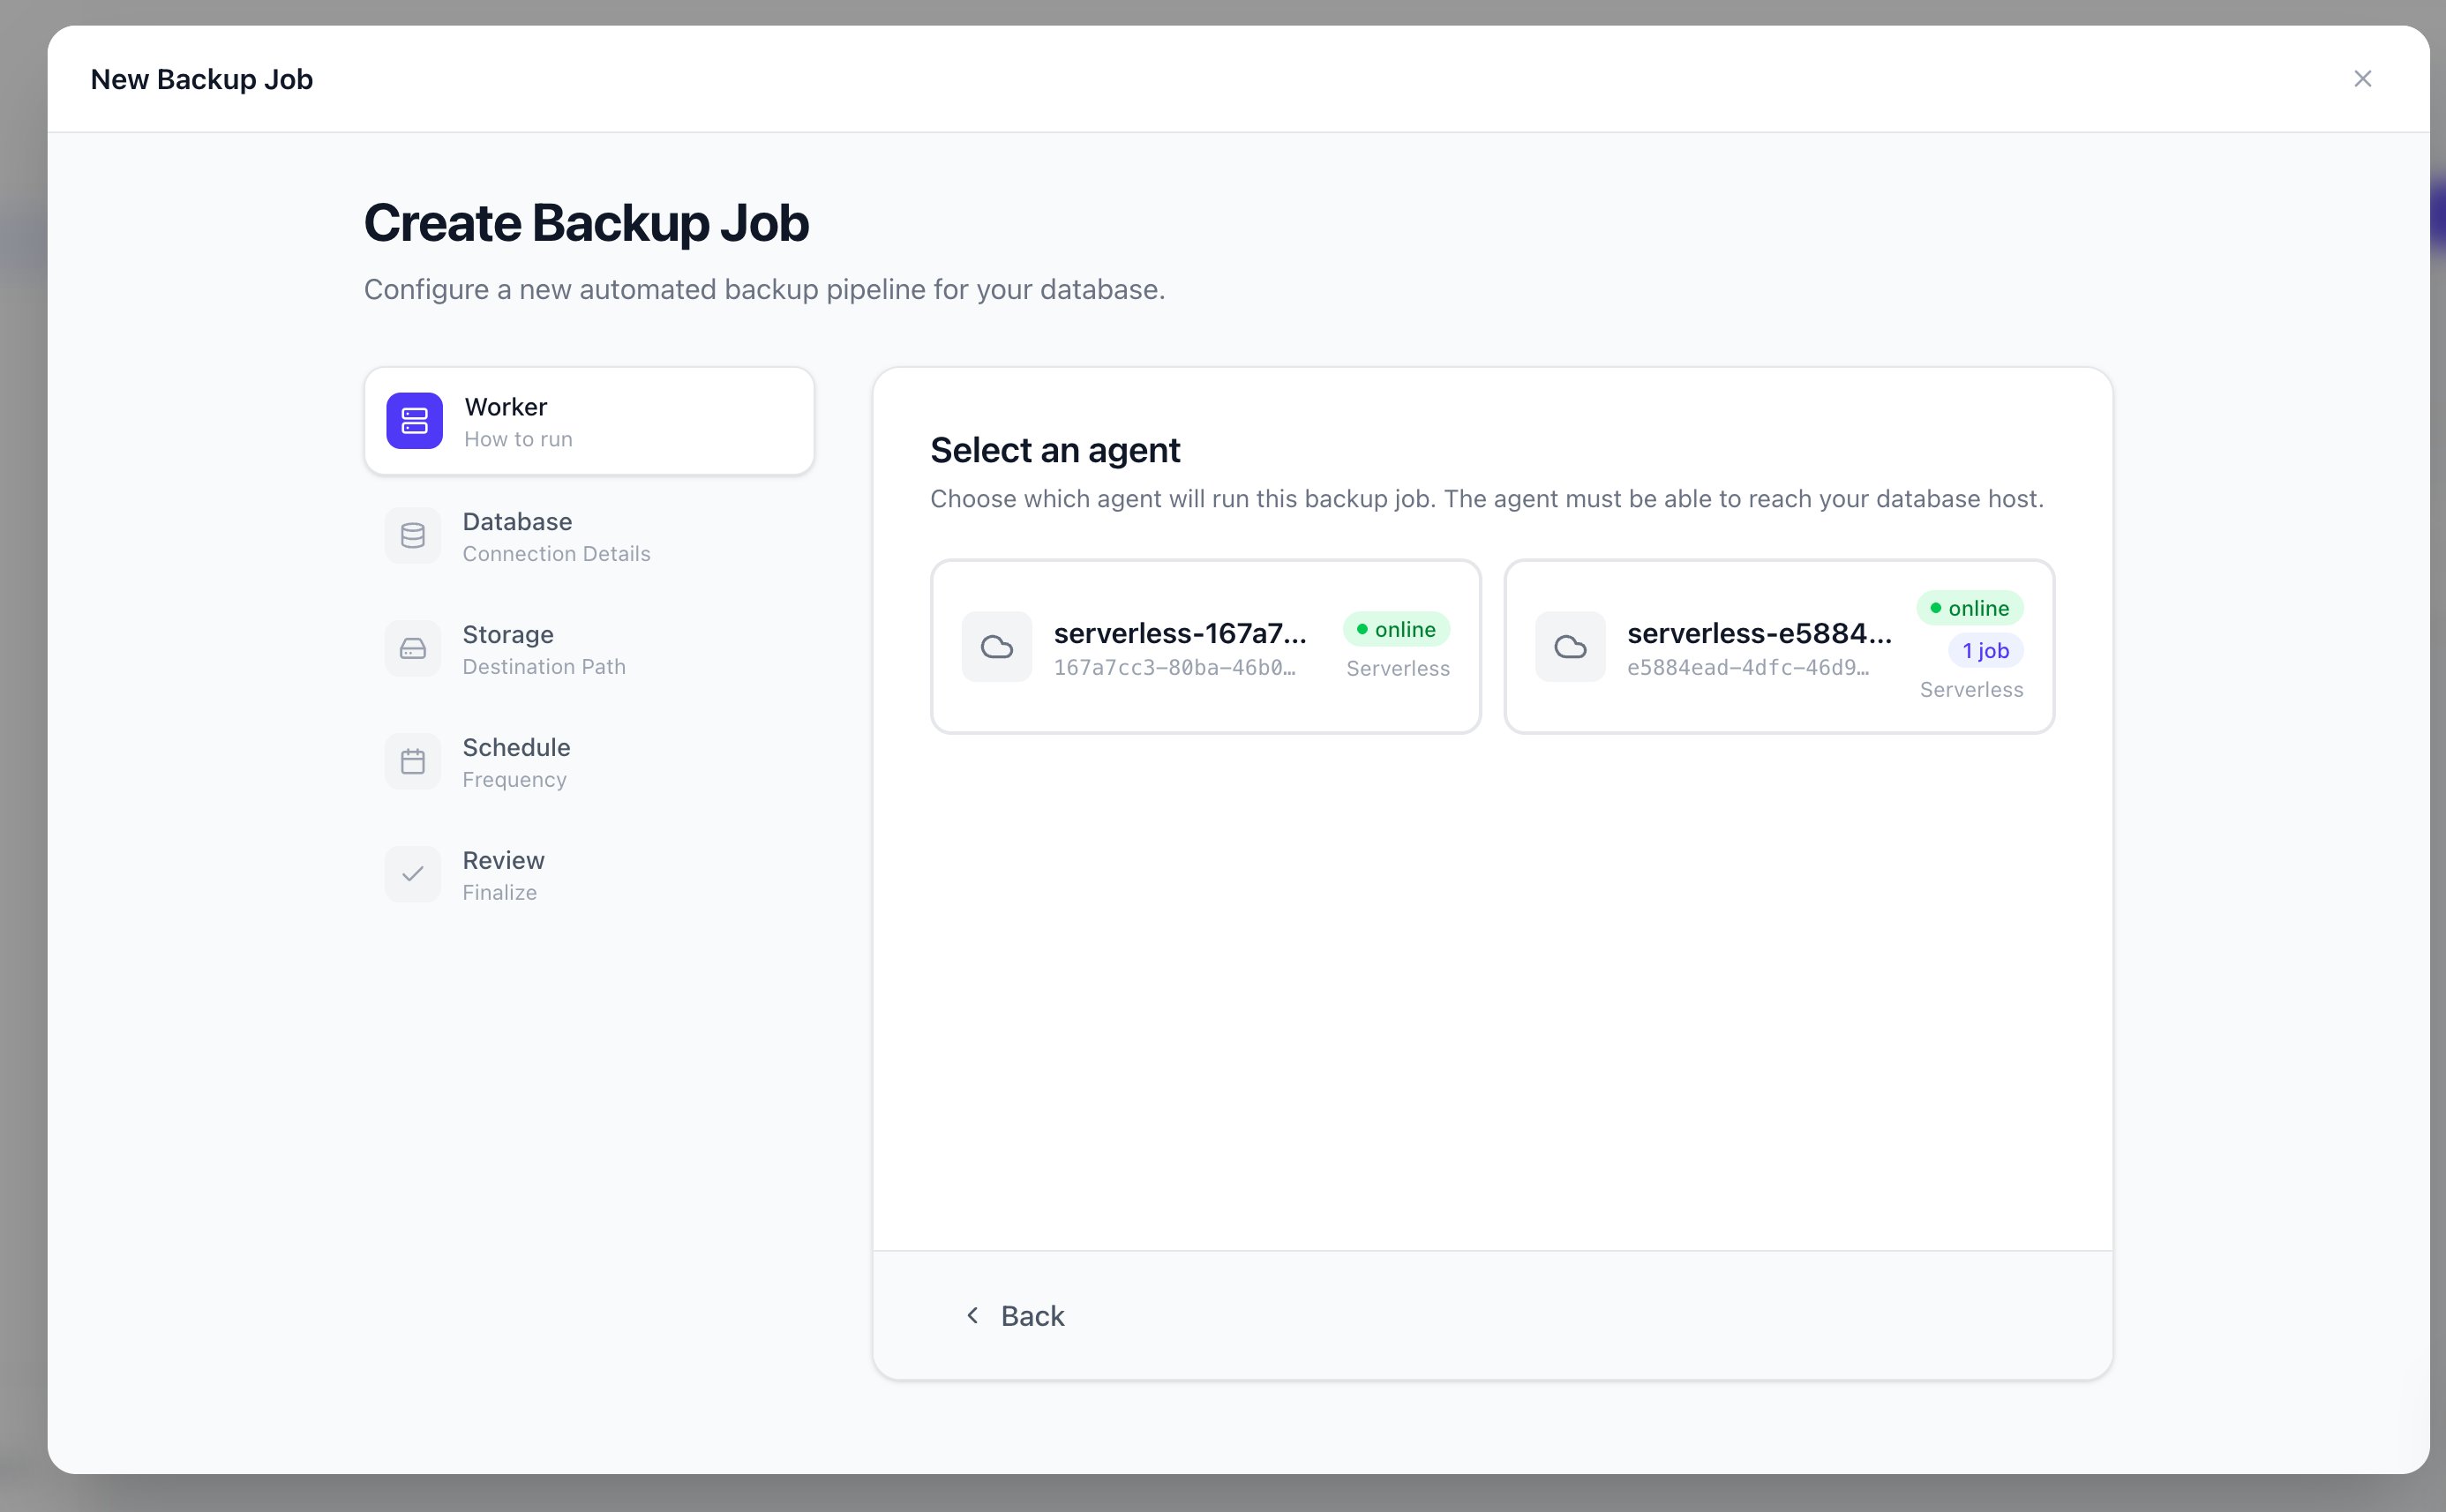Click the Database cylinder step icon
The width and height of the screenshot is (2446, 1512).
tap(413, 536)
